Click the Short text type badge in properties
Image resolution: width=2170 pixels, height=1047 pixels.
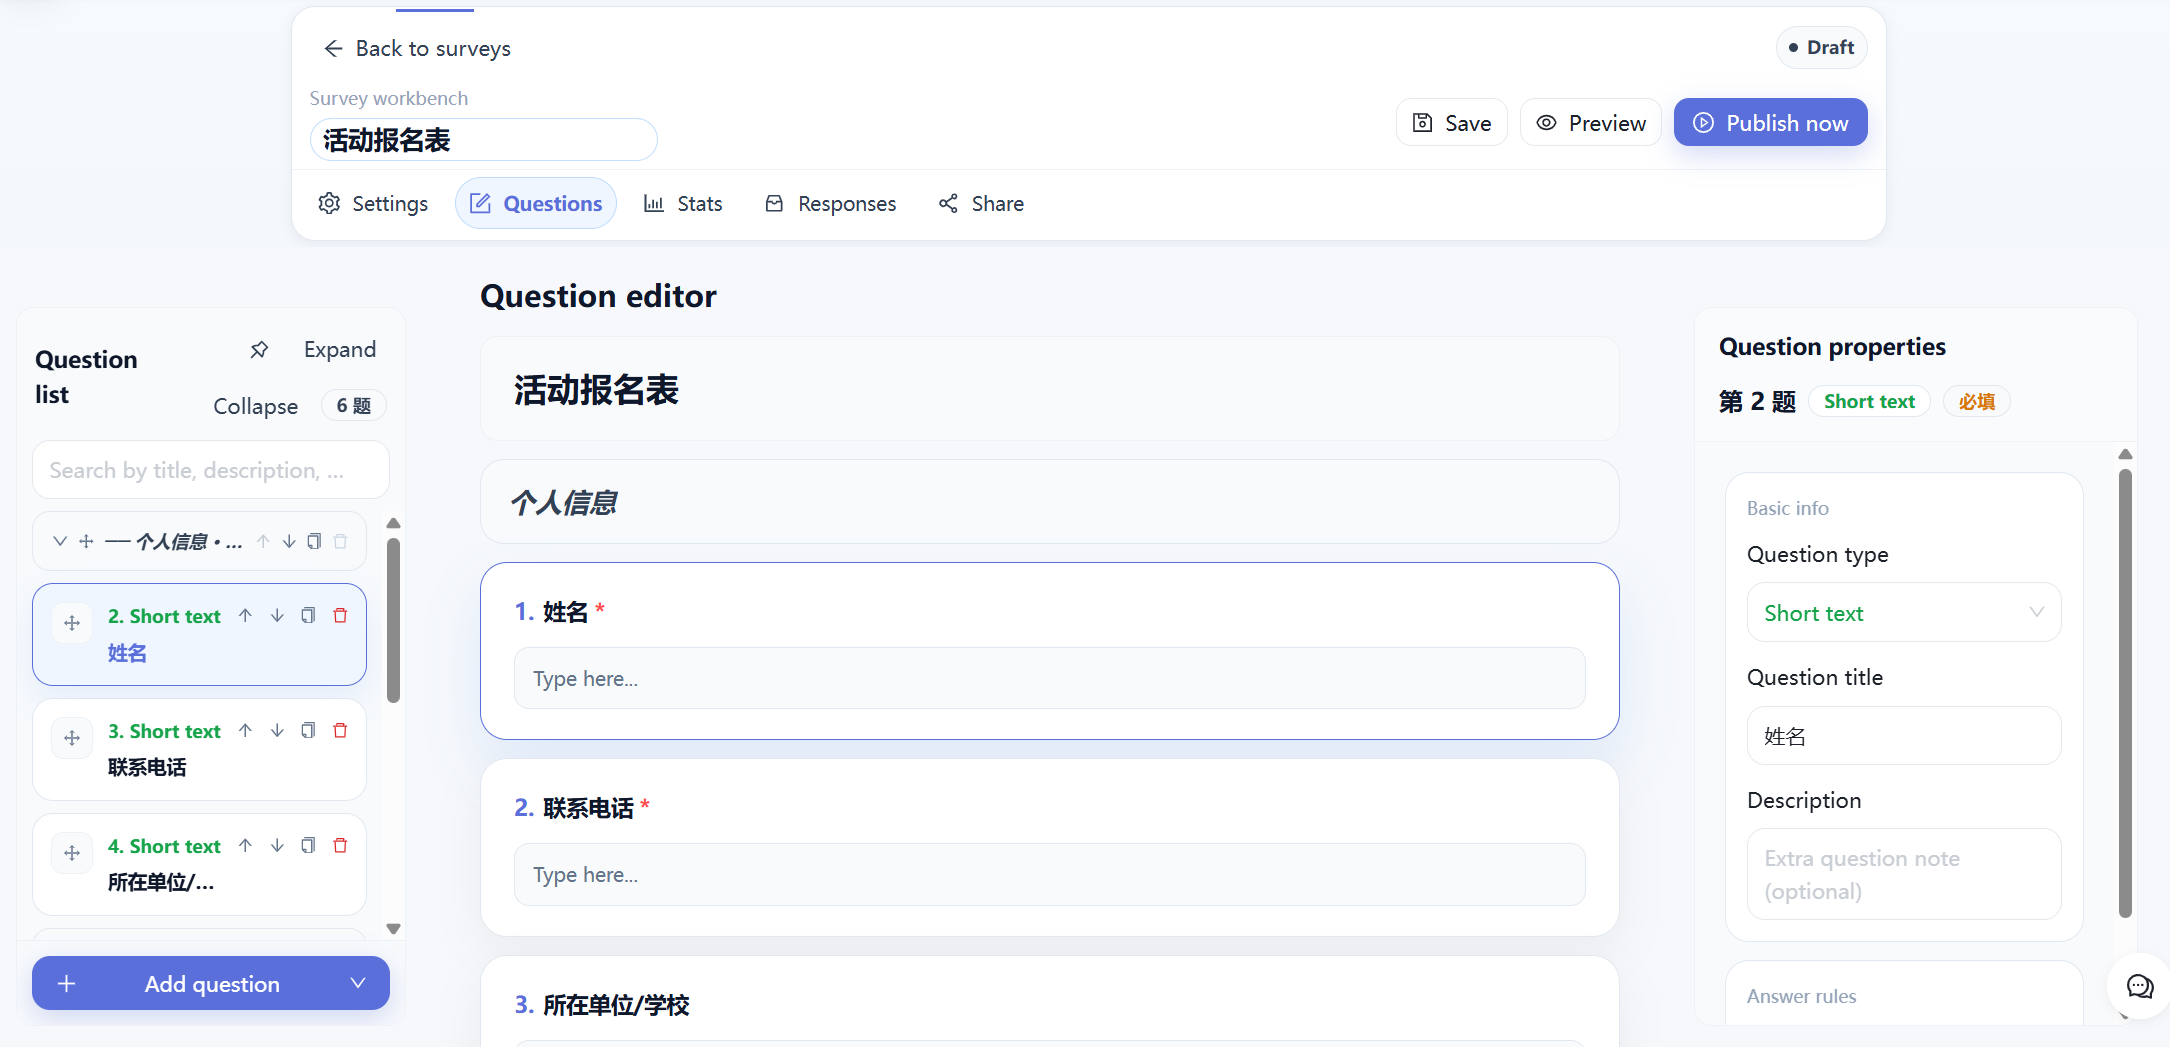click(1868, 401)
